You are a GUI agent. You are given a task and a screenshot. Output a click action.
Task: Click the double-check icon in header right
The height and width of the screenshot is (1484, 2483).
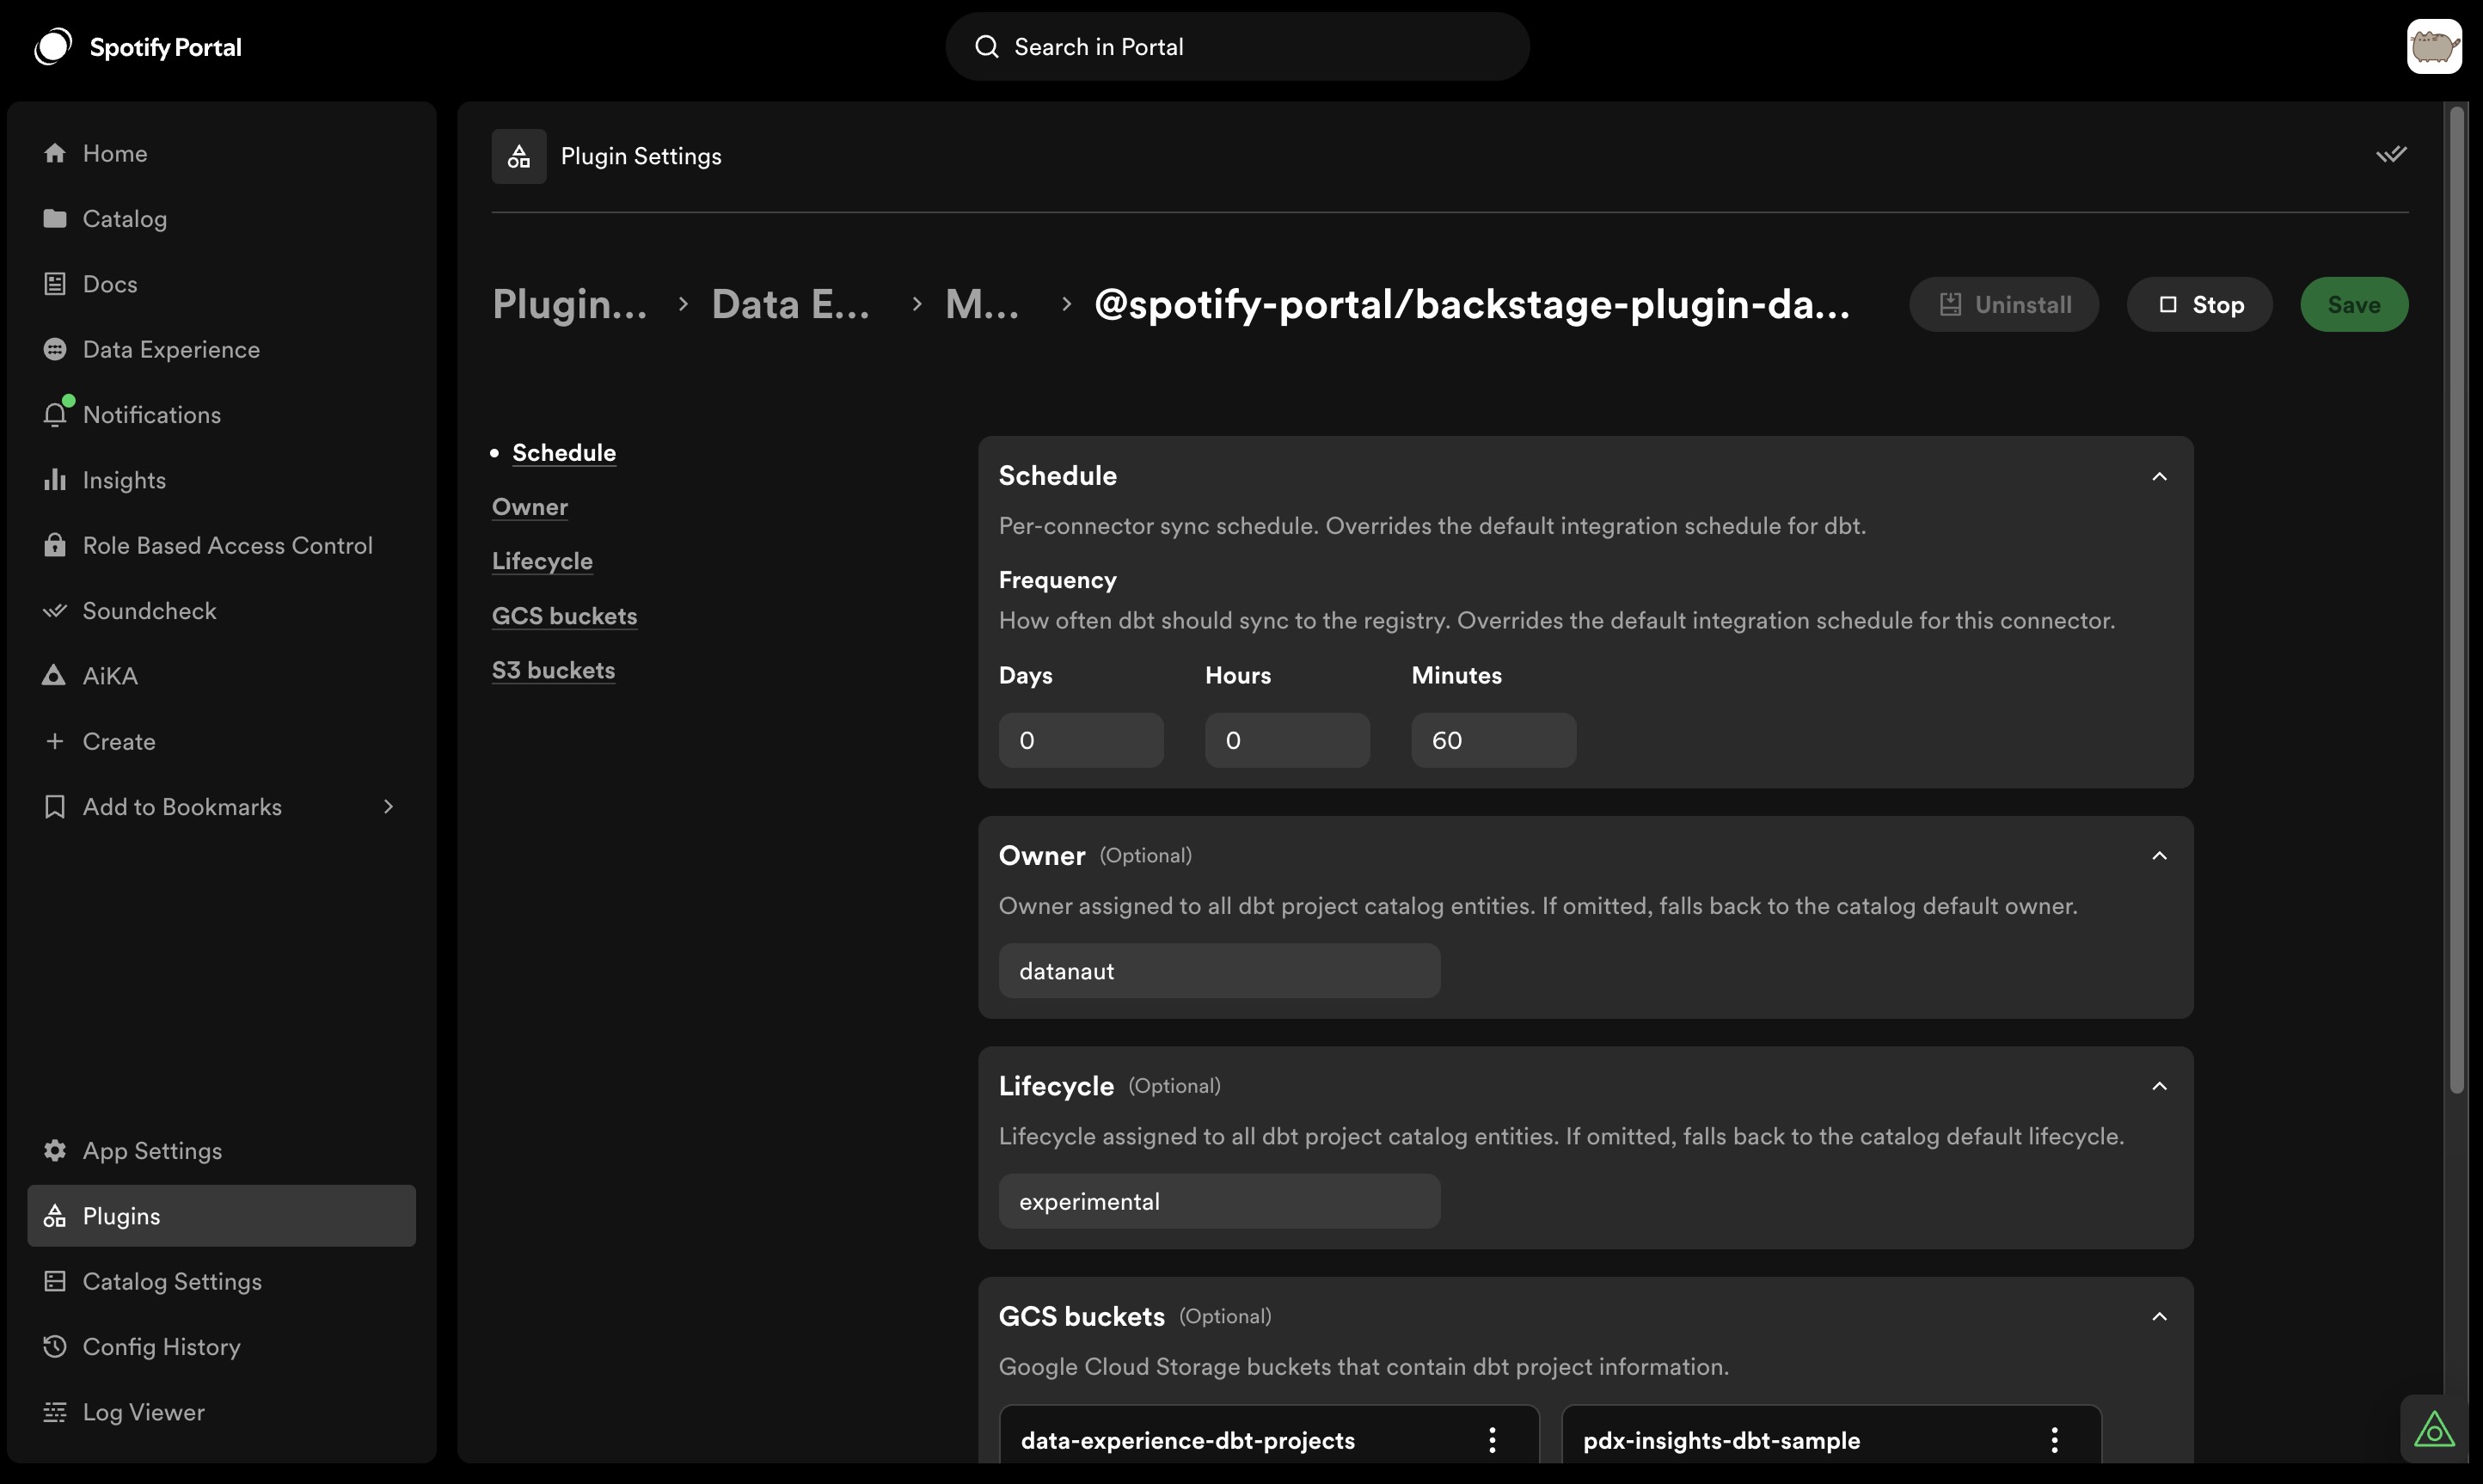[2391, 155]
